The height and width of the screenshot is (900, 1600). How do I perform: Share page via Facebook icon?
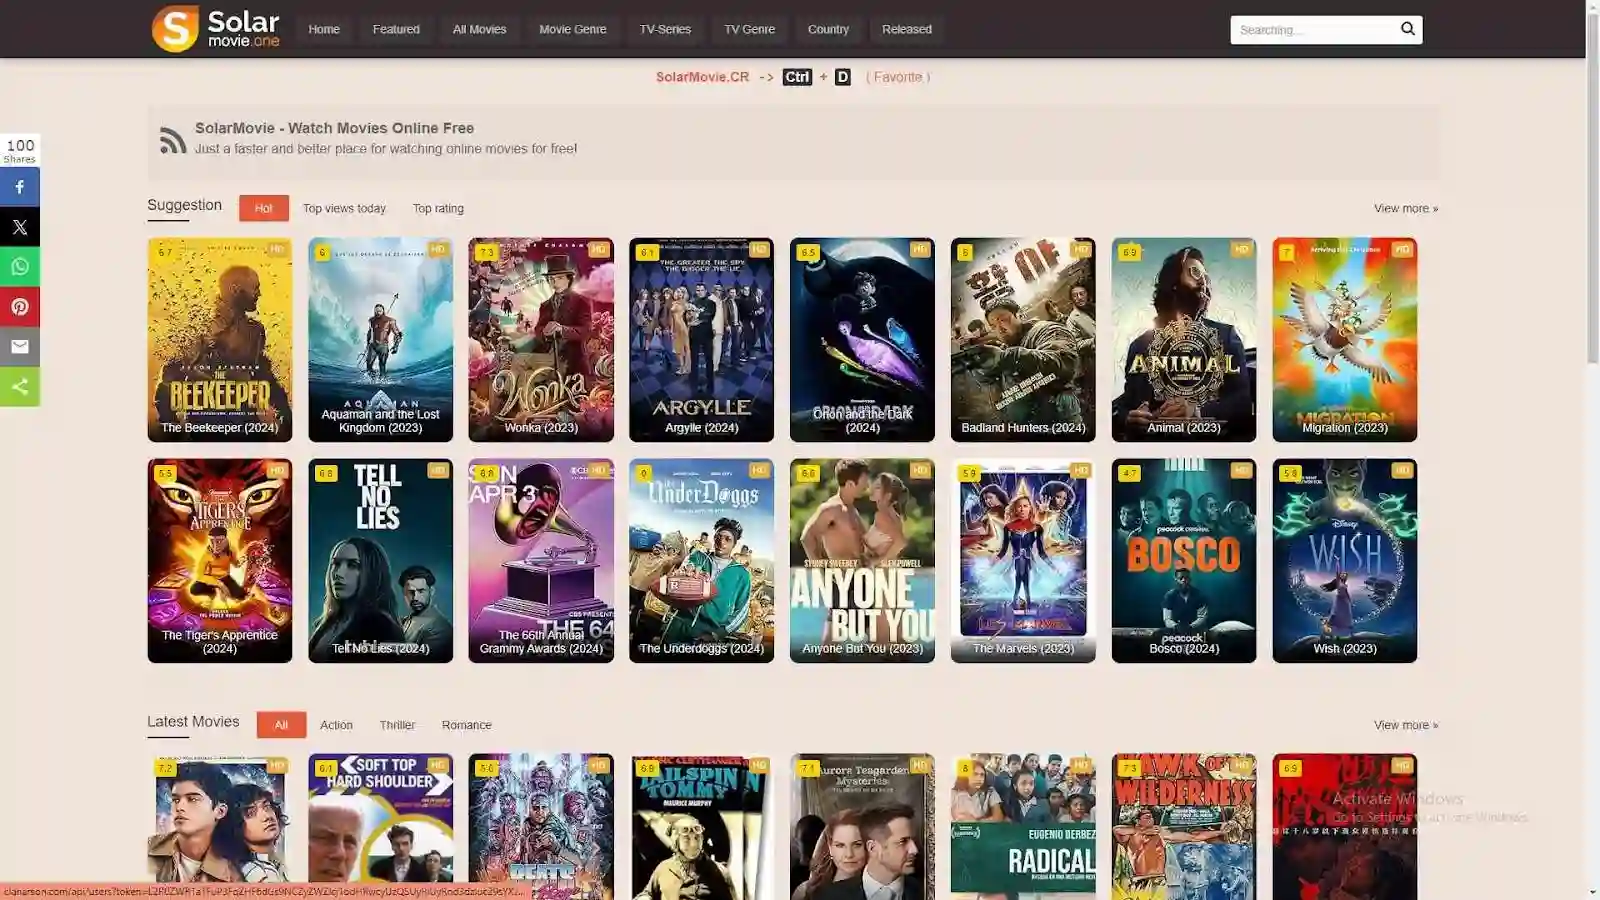(x=20, y=187)
